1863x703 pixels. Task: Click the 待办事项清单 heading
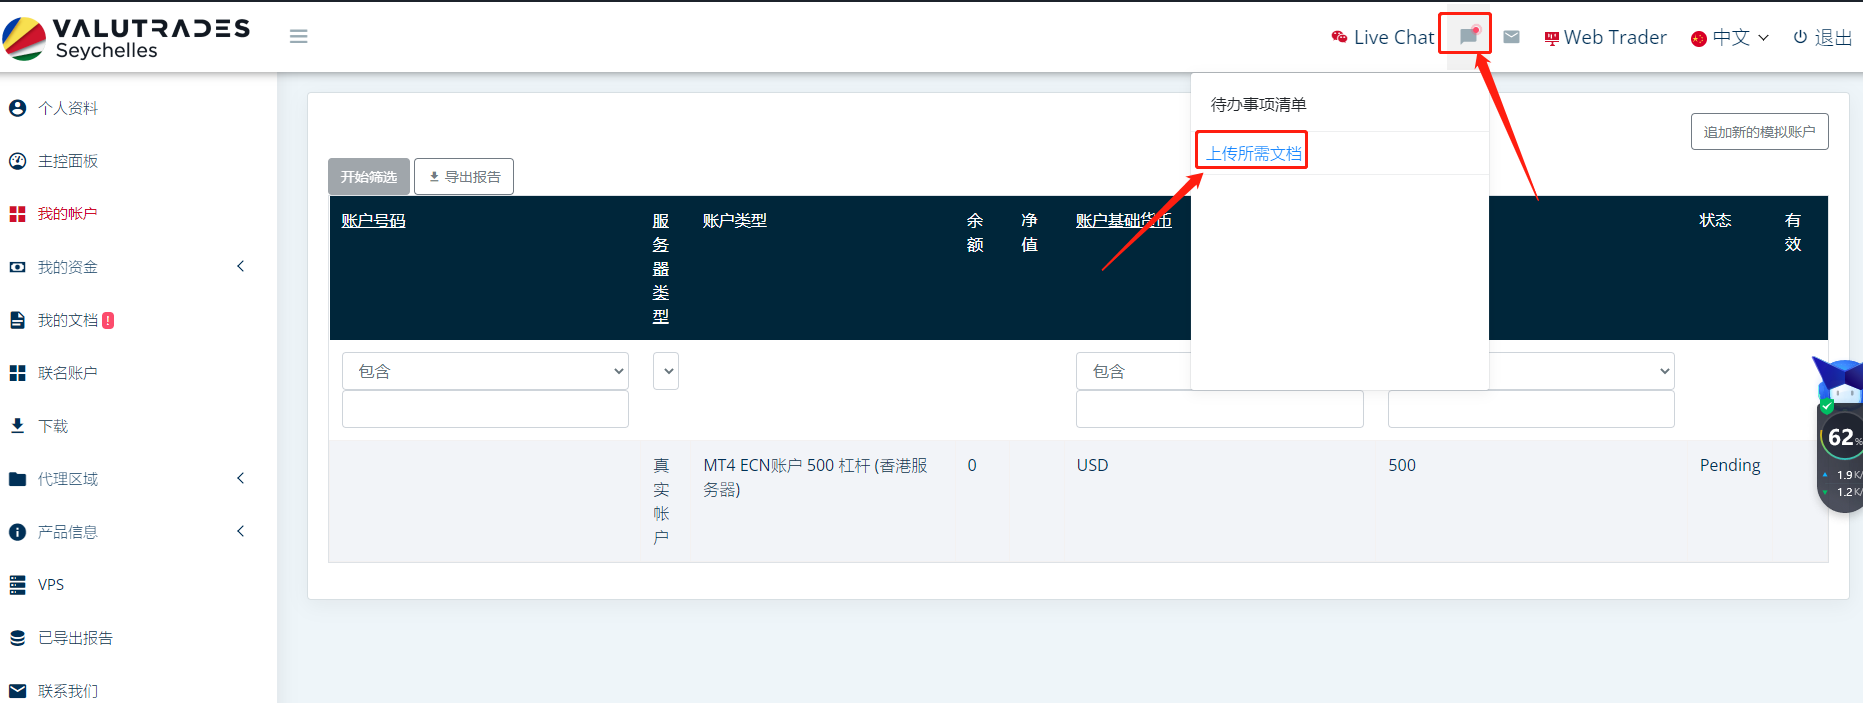1258,104
